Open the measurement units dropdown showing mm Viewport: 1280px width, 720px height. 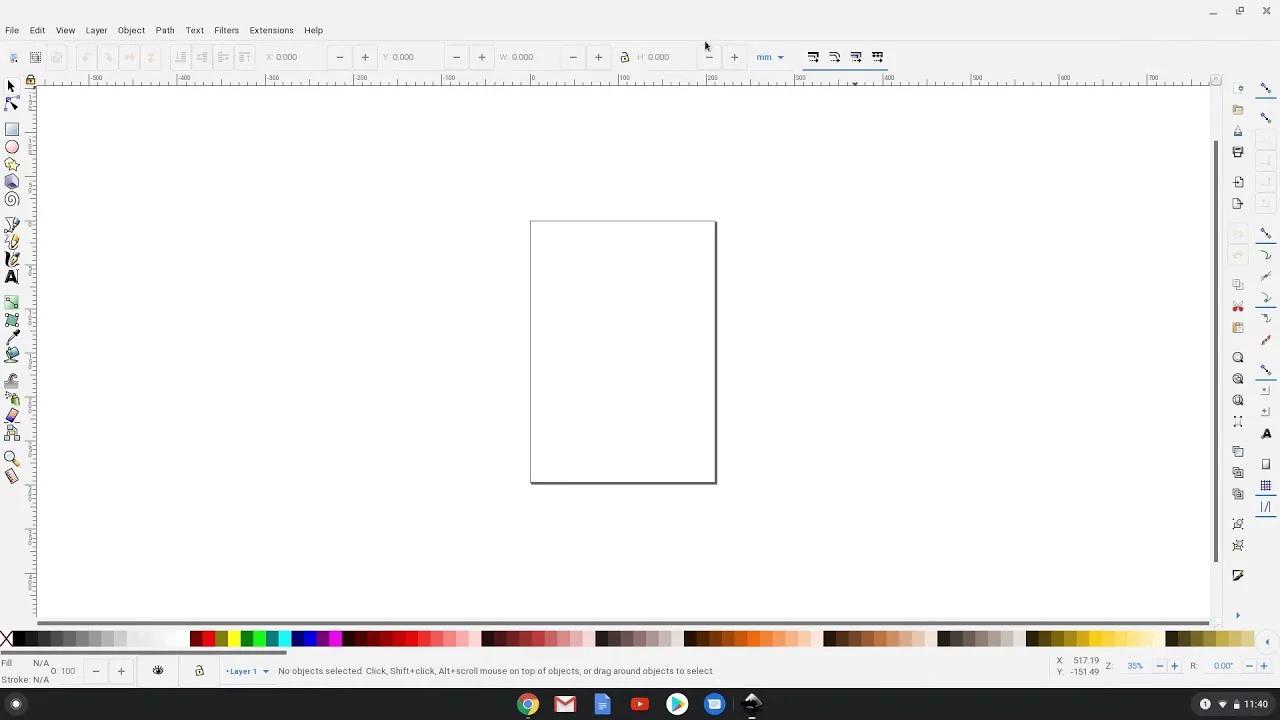(770, 57)
